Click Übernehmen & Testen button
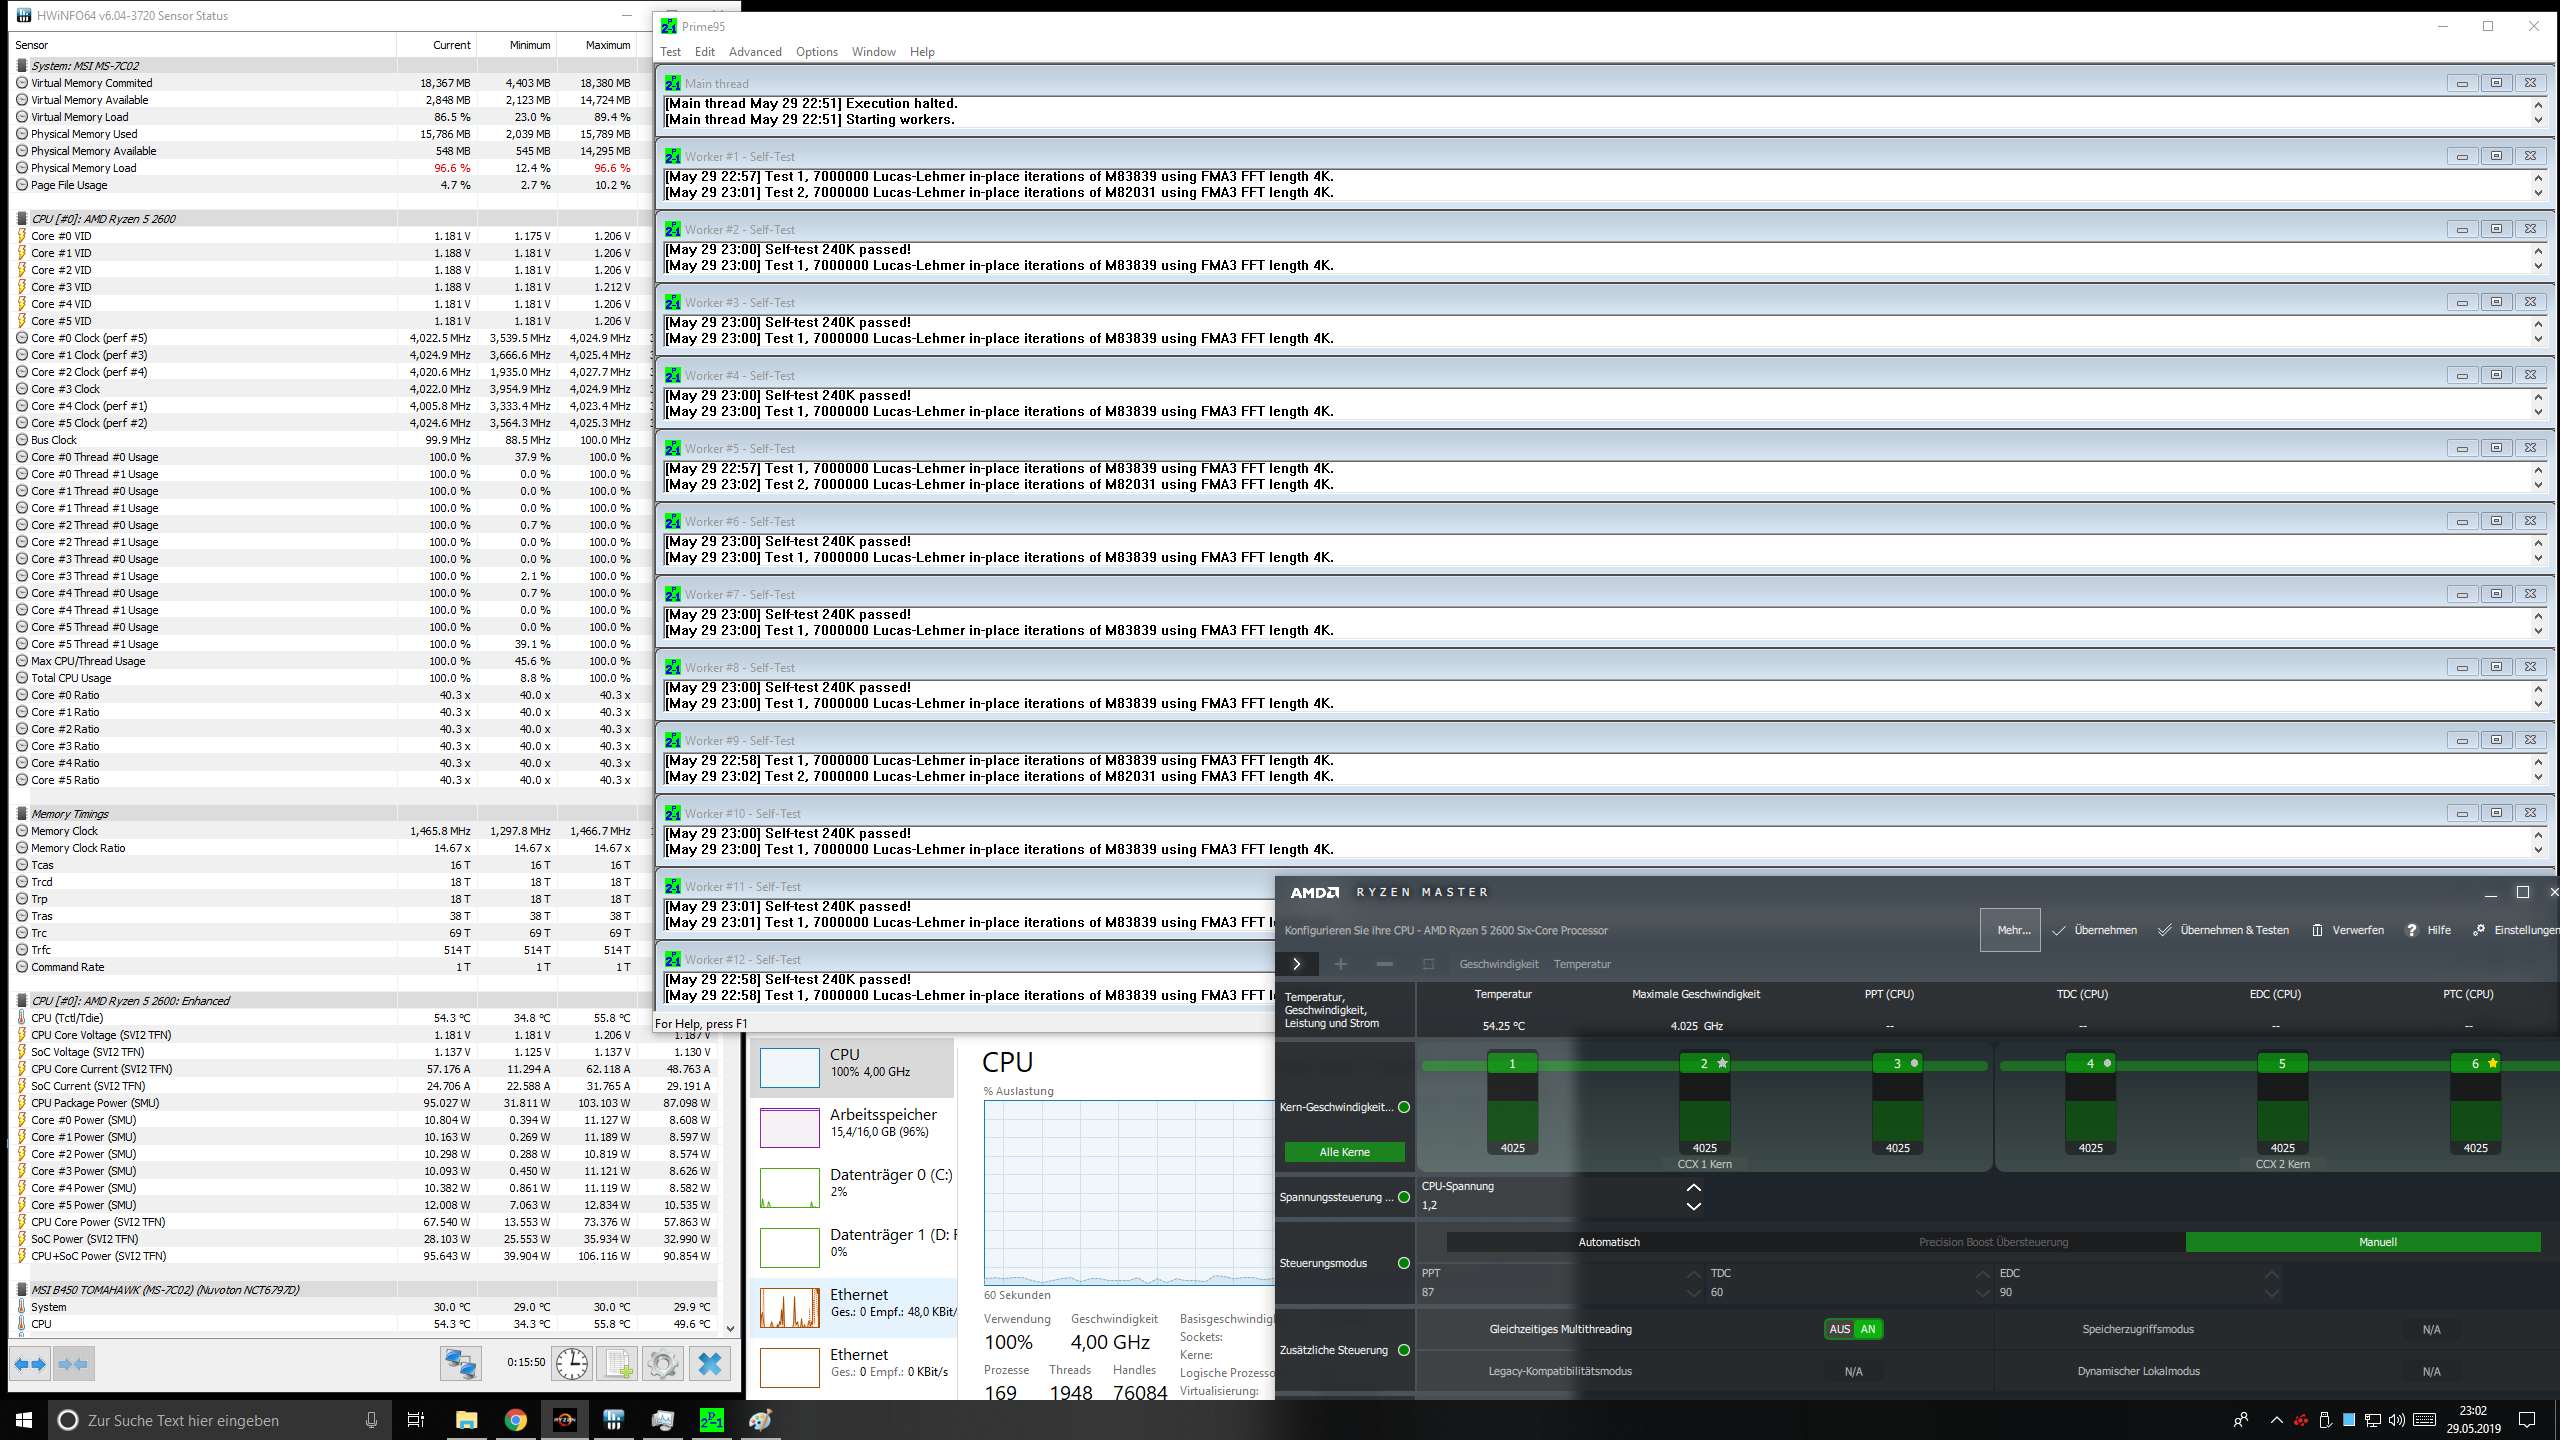The height and width of the screenshot is (1440, 2560). click(x=2223, y=930)
